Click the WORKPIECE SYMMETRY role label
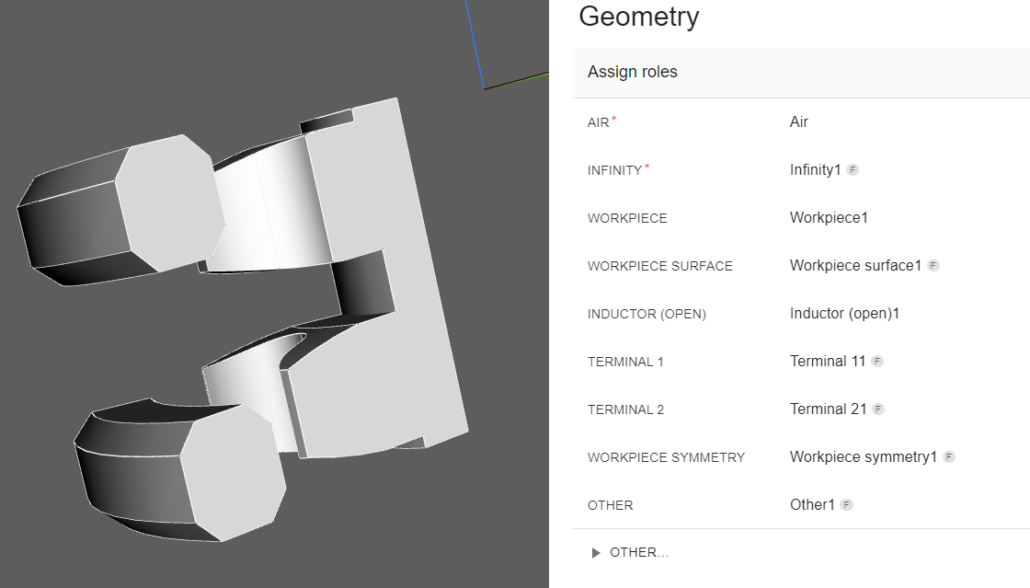This screenshot has height=588, width=1030. click(666, 458)
